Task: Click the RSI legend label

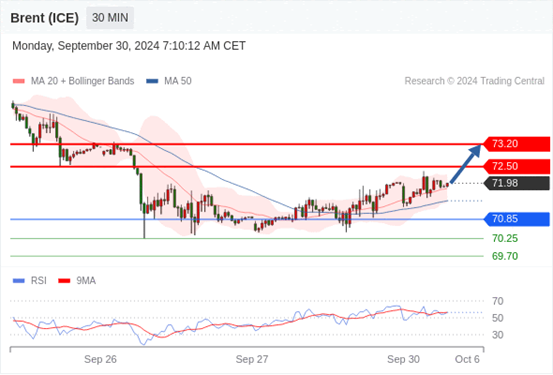Action: 38,281
